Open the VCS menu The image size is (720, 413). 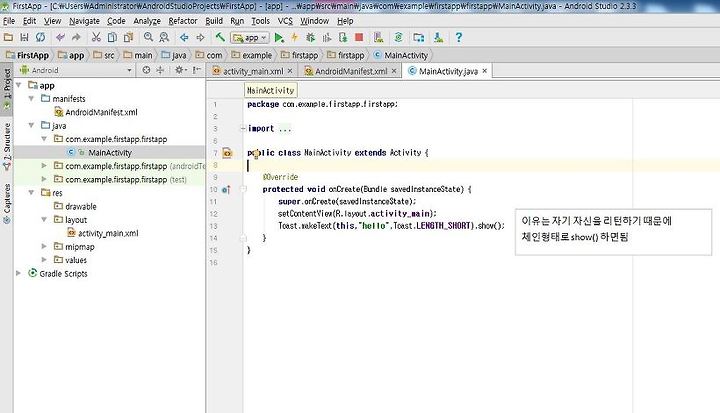coord(285,21)
